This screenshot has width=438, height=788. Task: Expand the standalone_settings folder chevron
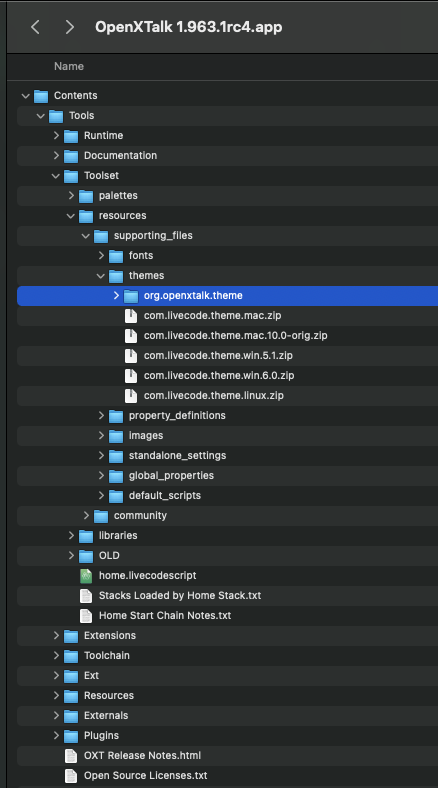(101, 455)
